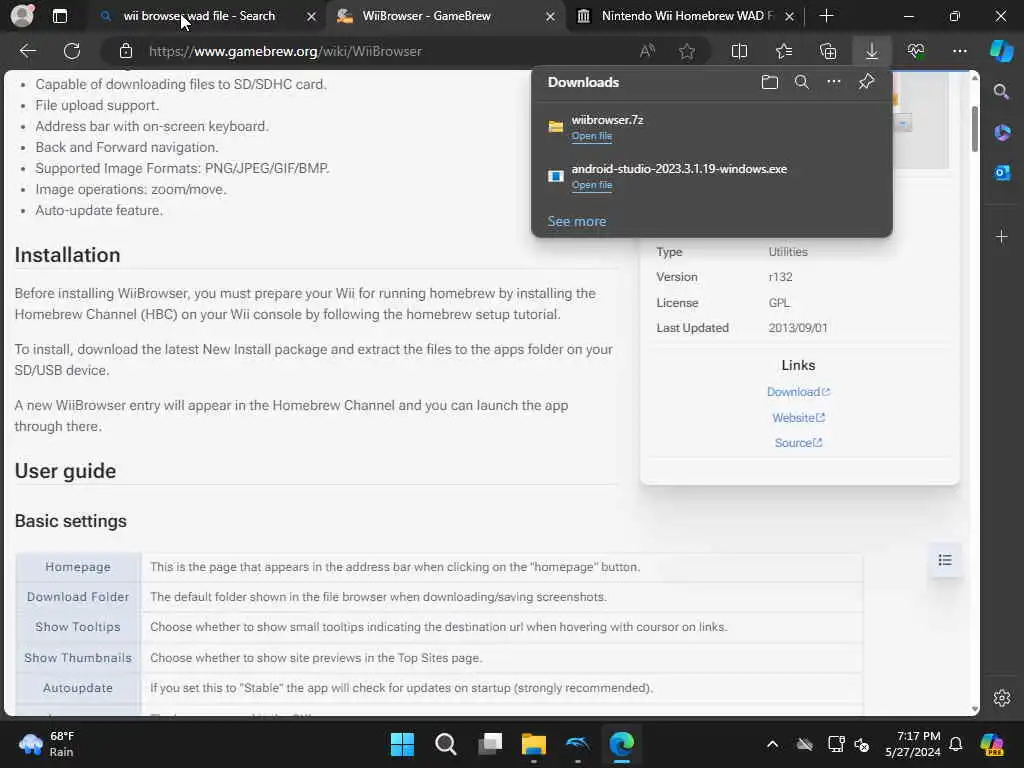
Task: Switch to WiiBrowser - GameBrew tab
Action: [426, 16]
